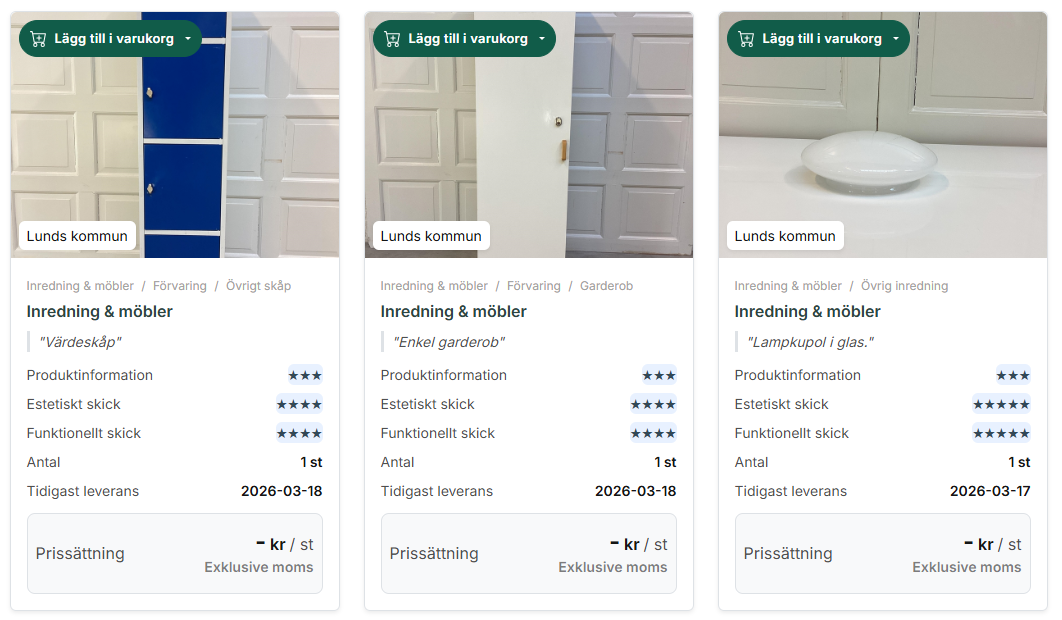Click cart icon on Enkel garderob card

tap(392, 39)
